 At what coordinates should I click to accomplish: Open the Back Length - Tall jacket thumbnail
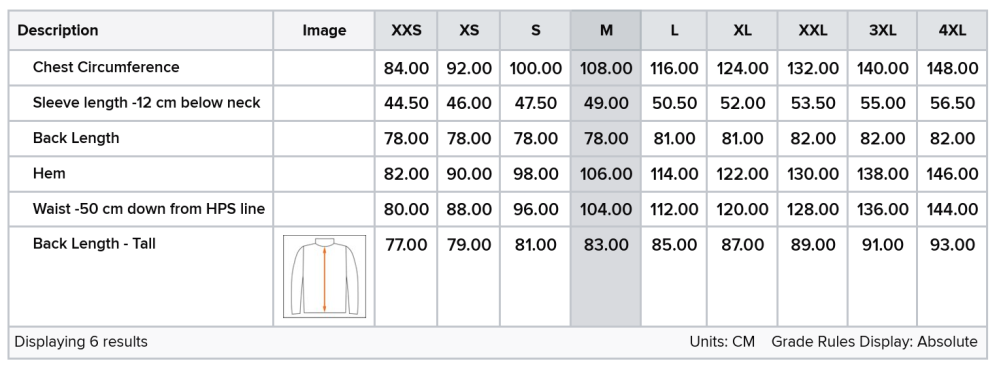(x=324, y=276)
